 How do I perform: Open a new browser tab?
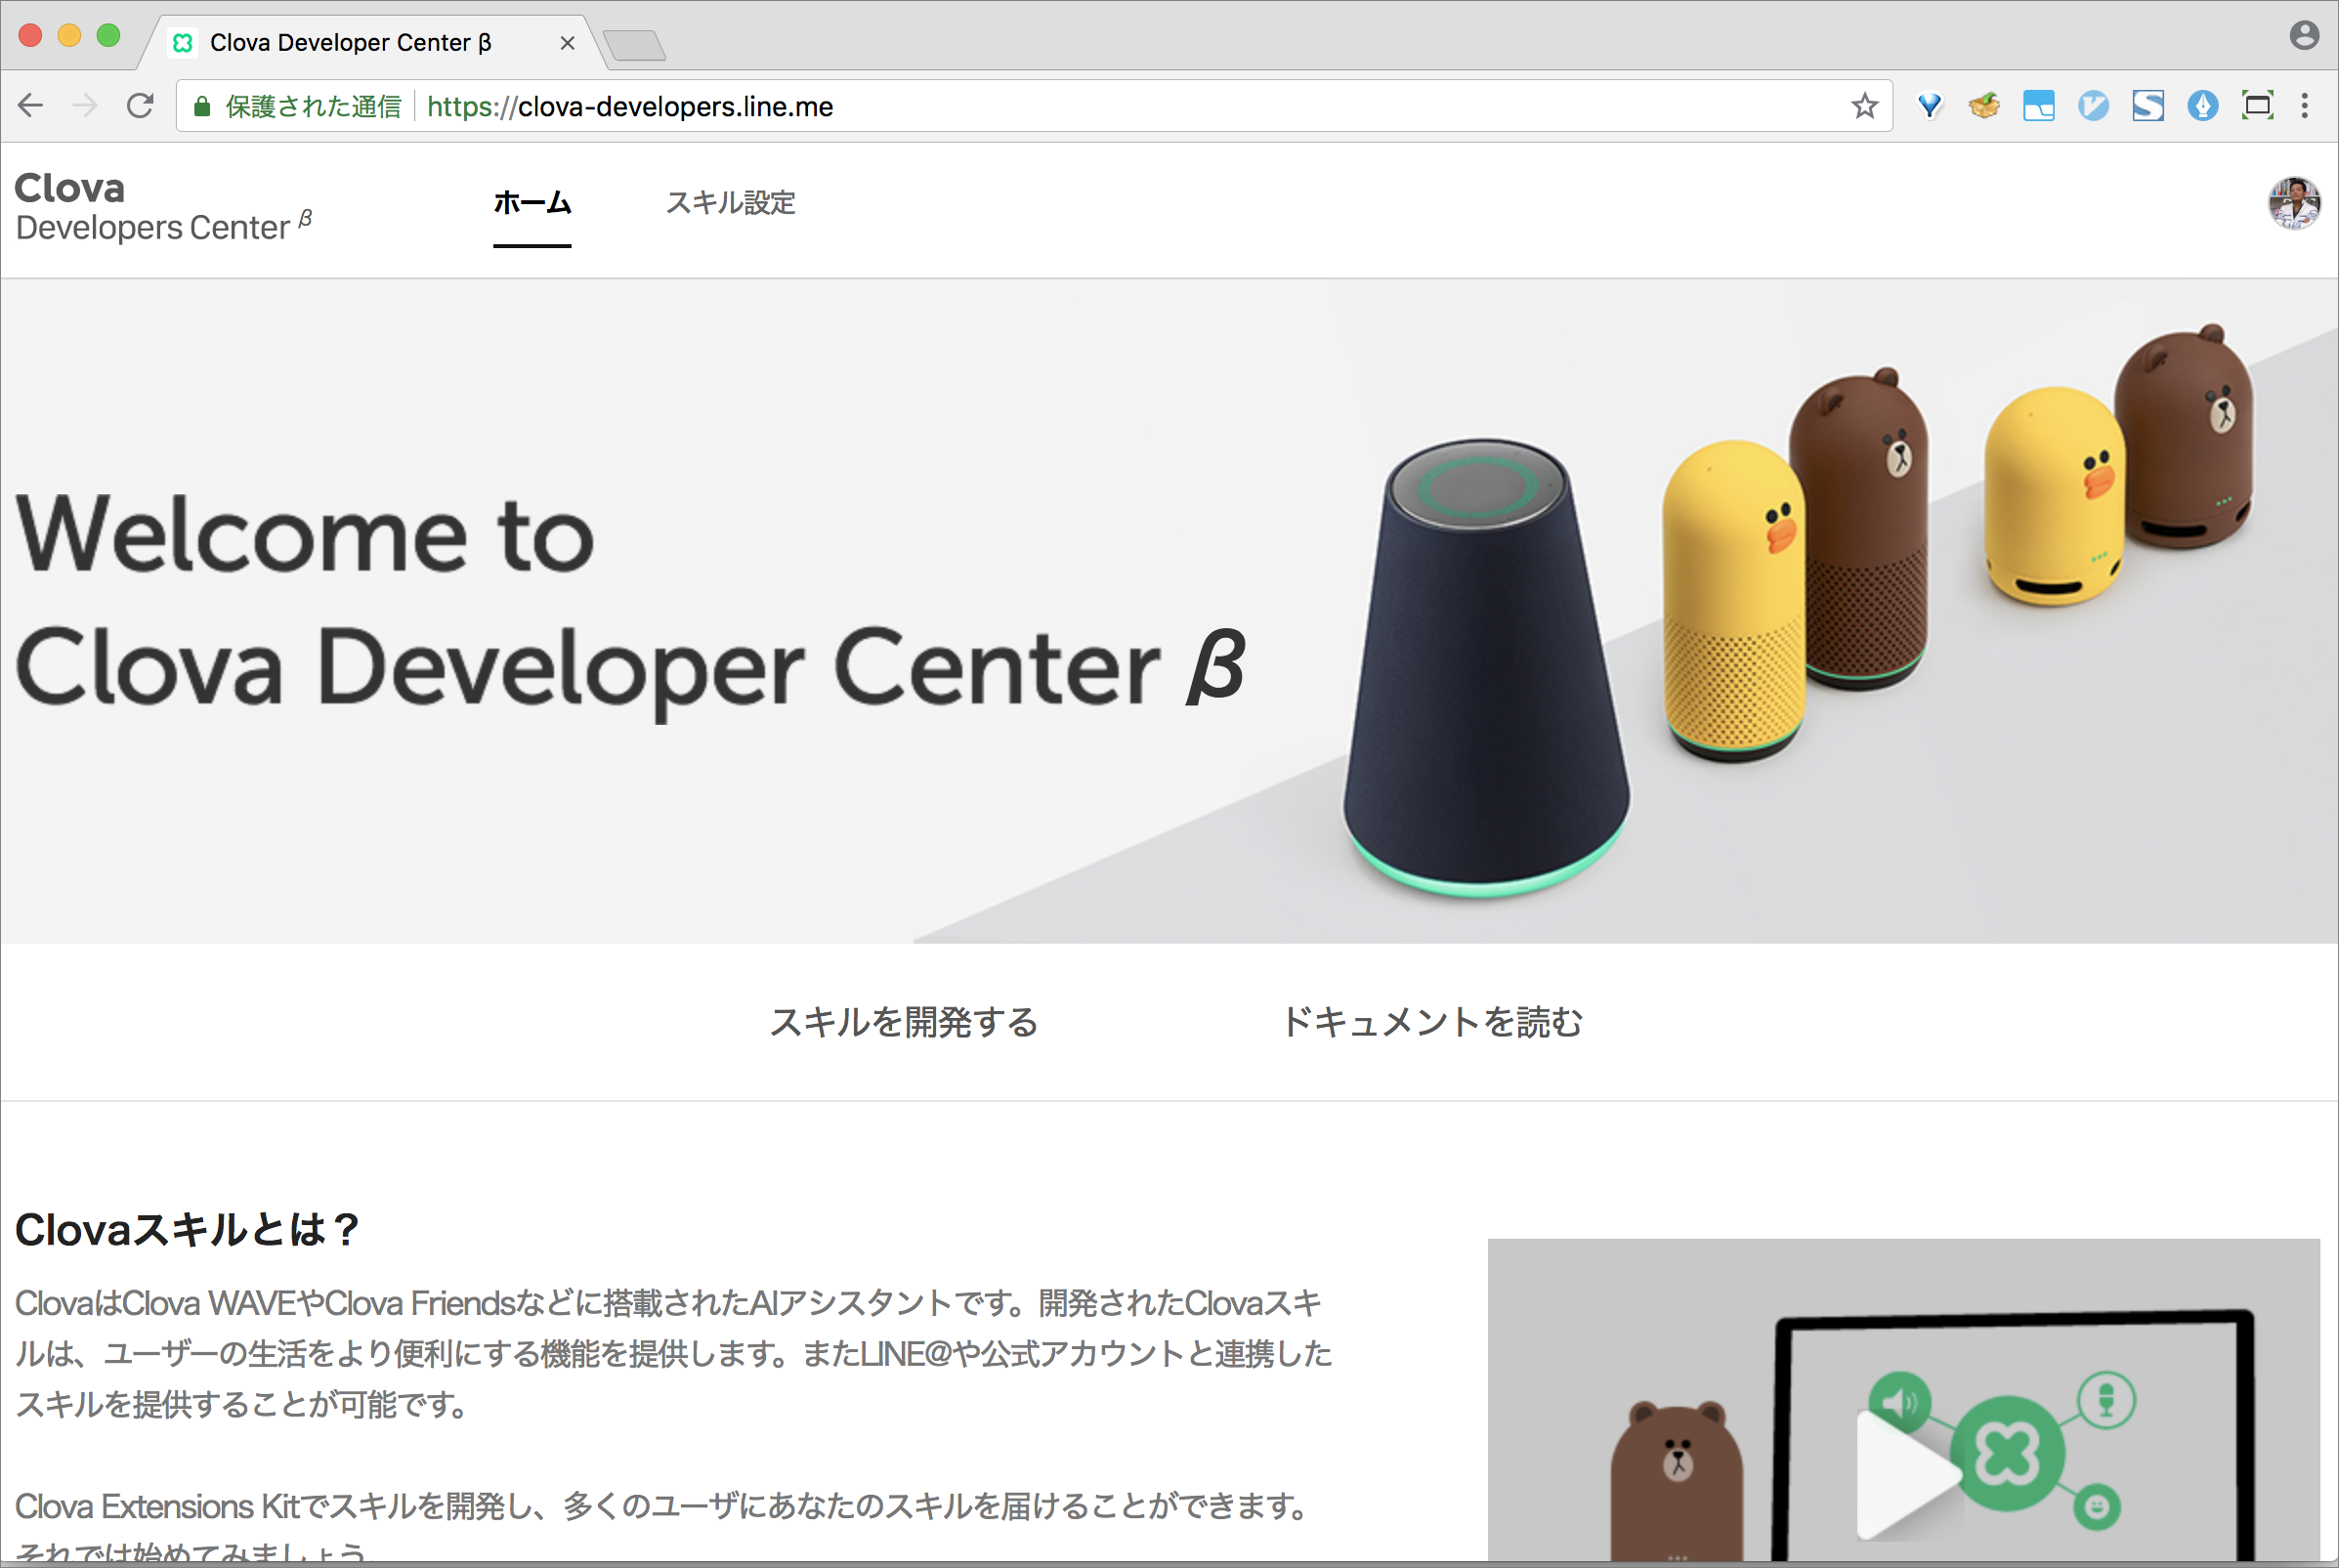(634, 45)
